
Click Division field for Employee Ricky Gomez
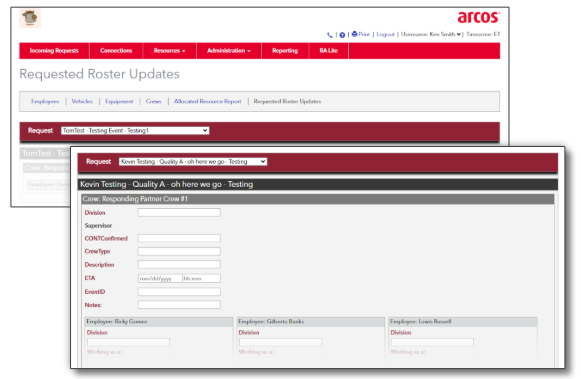click(x=128, y=342)
